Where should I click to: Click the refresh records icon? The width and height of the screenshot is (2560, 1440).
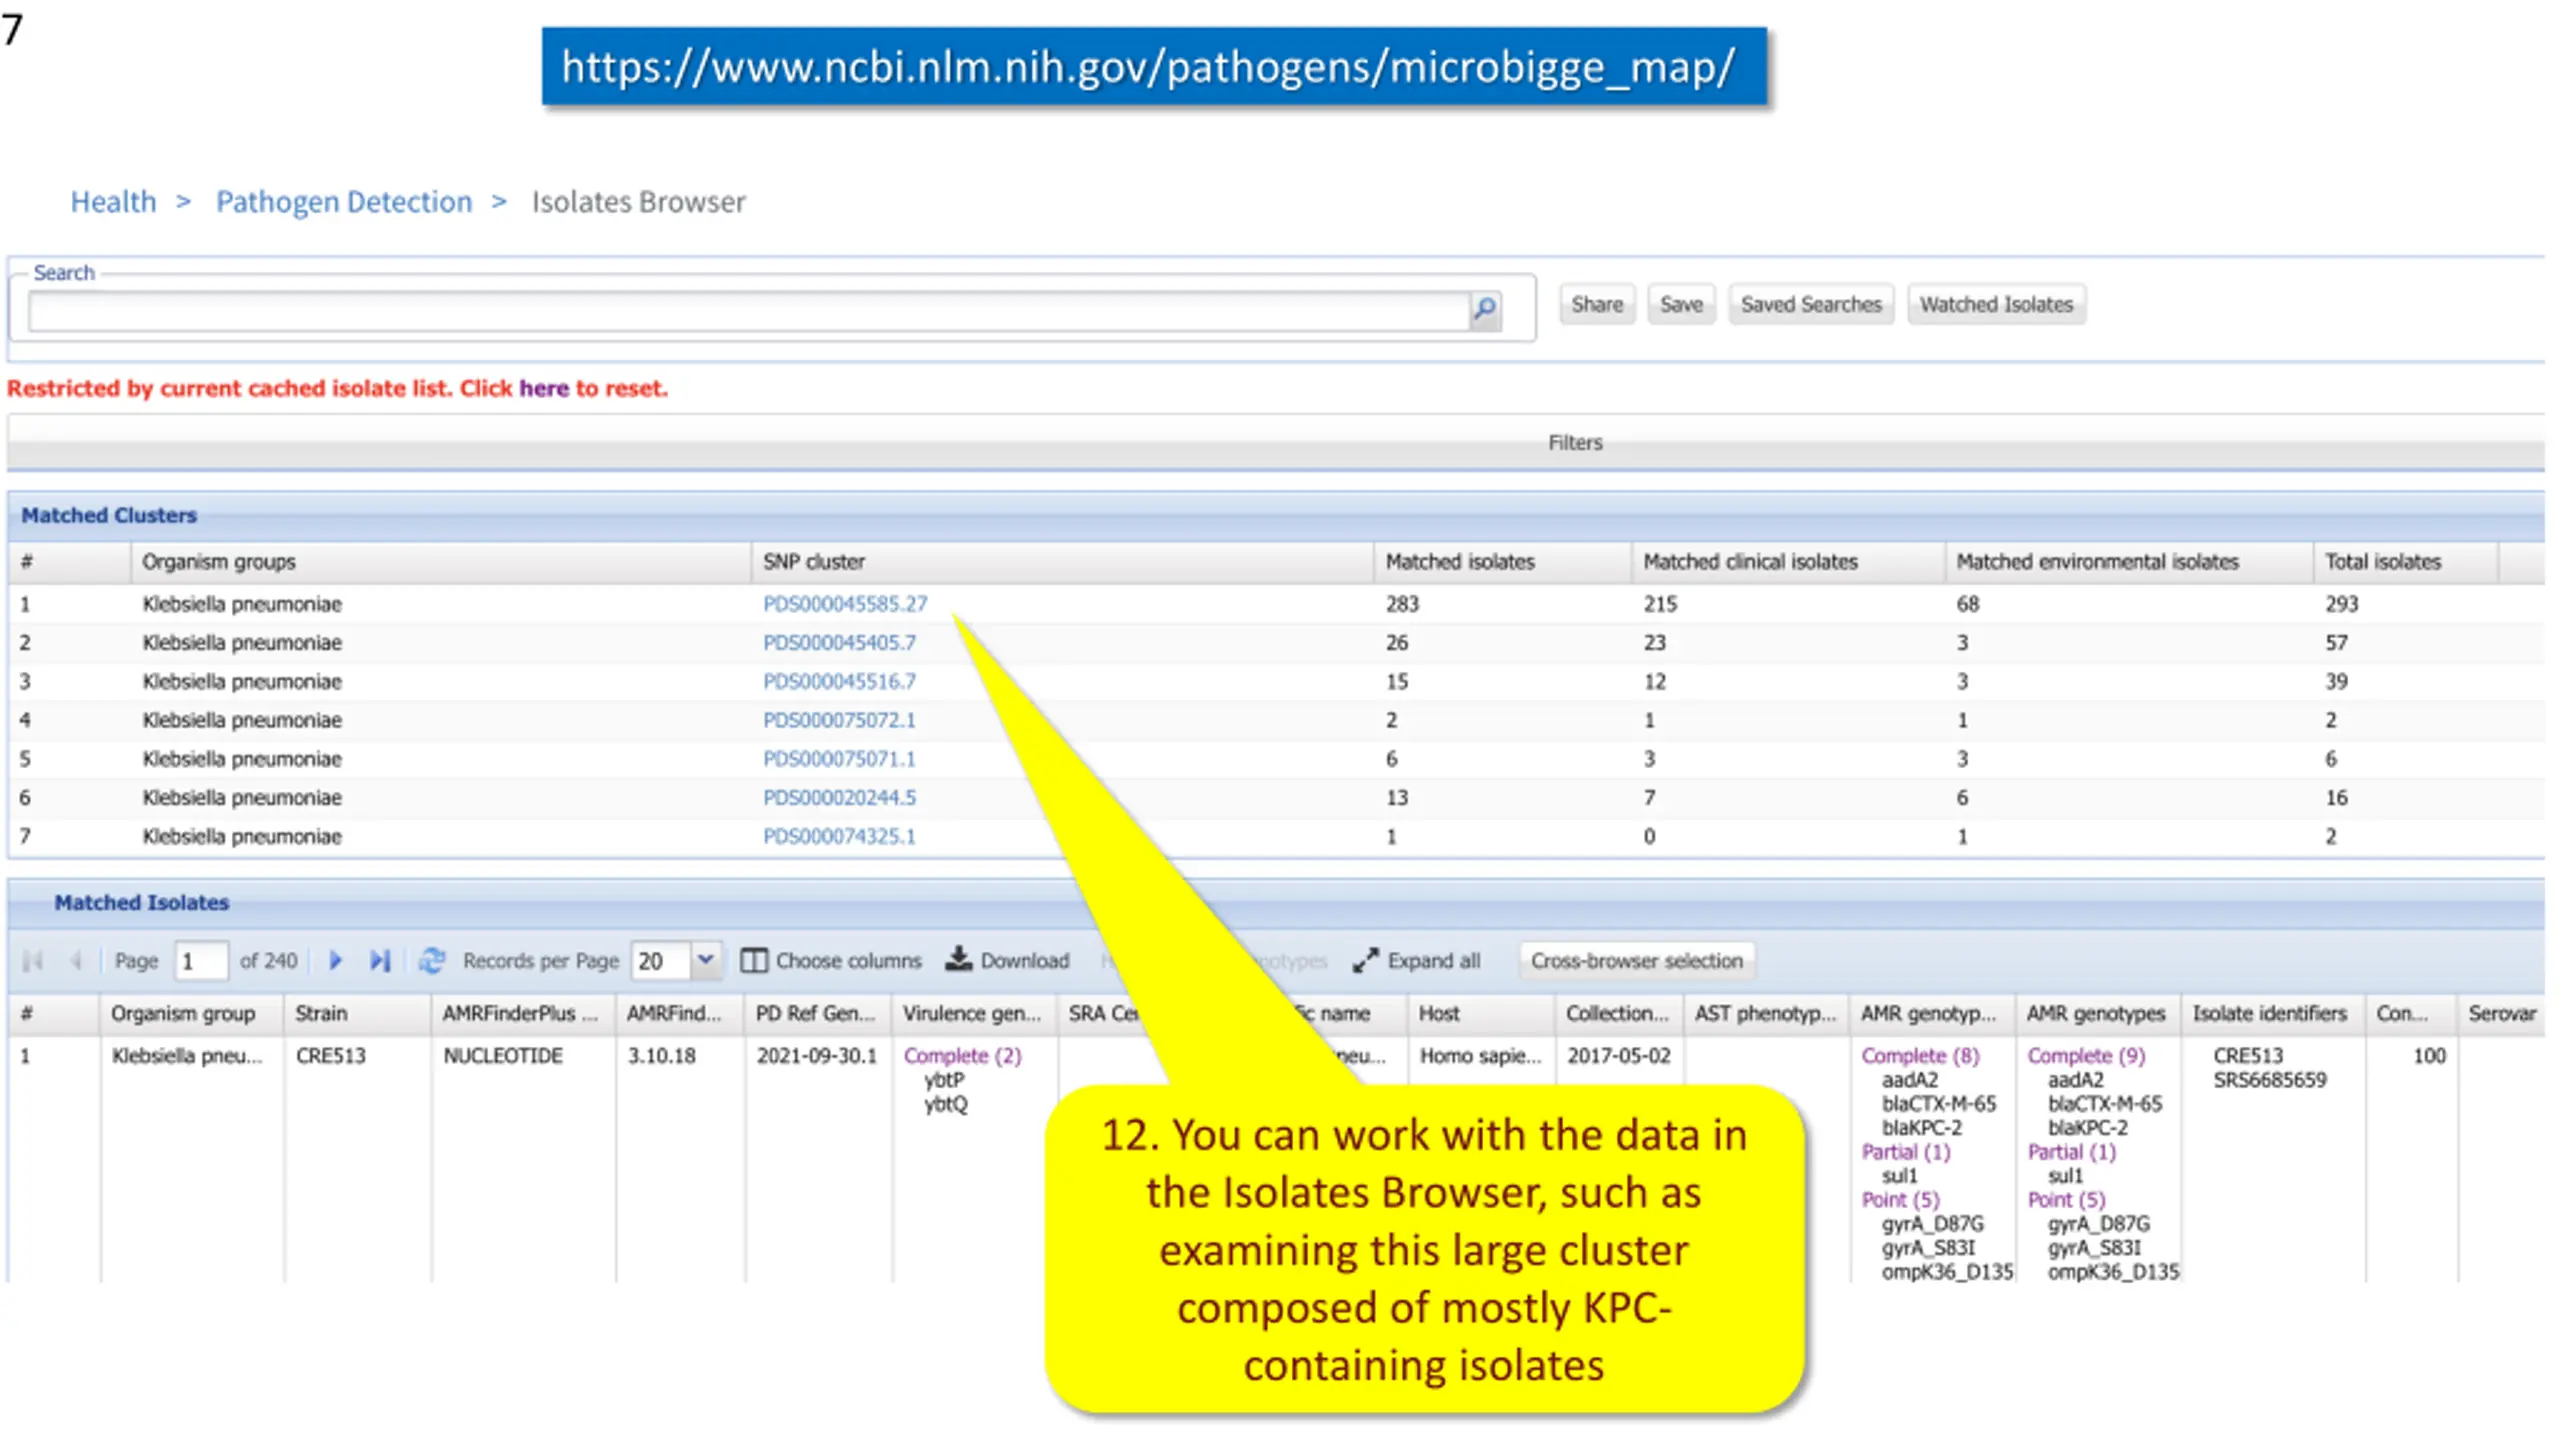click(x=432, y=960)
